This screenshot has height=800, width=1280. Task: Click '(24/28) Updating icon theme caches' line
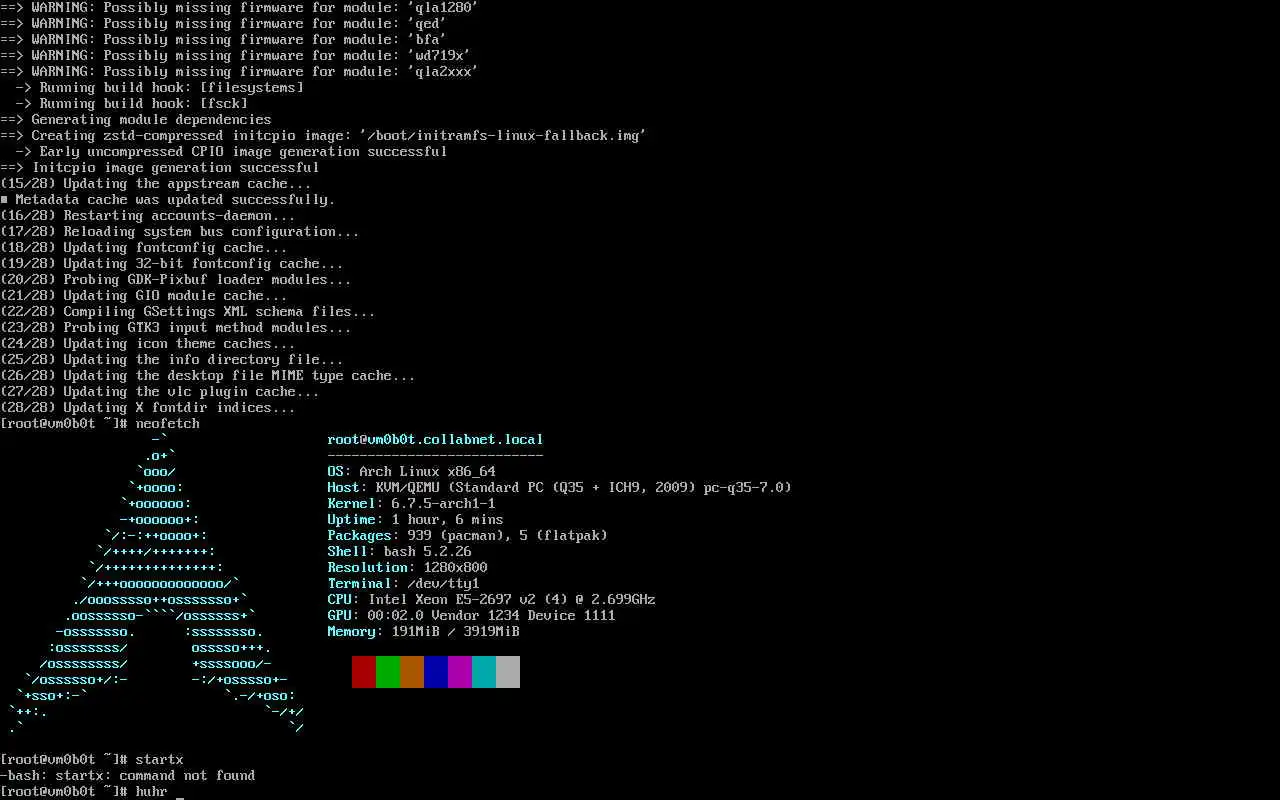tap(148, 344)
